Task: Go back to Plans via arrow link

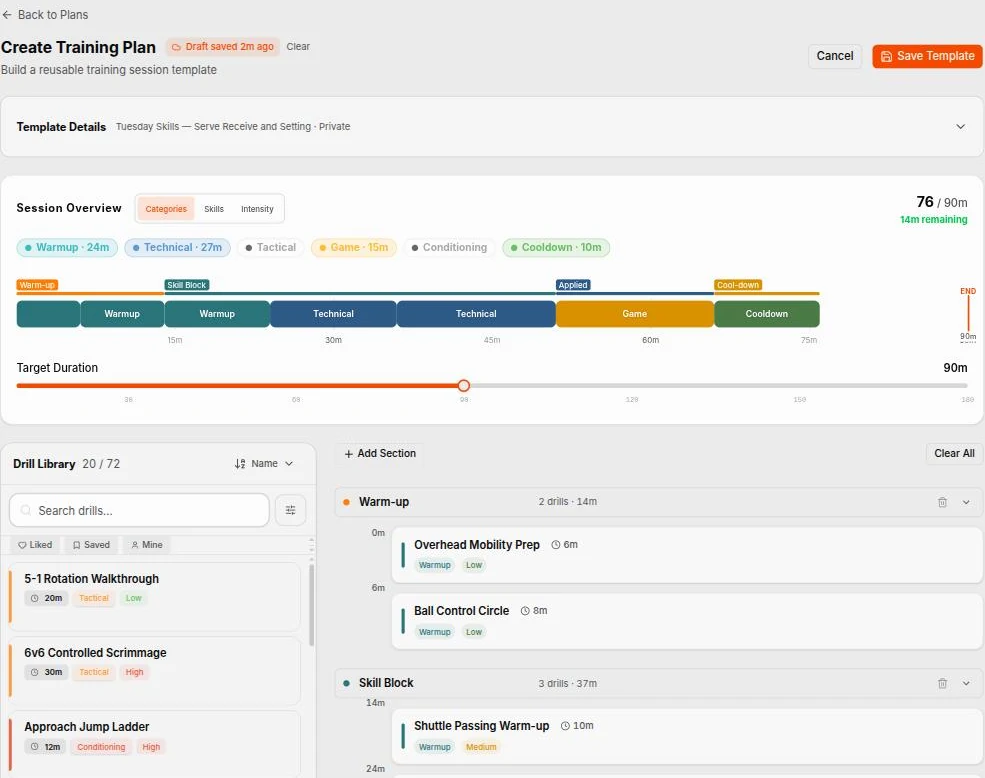Action: [45, 14]
